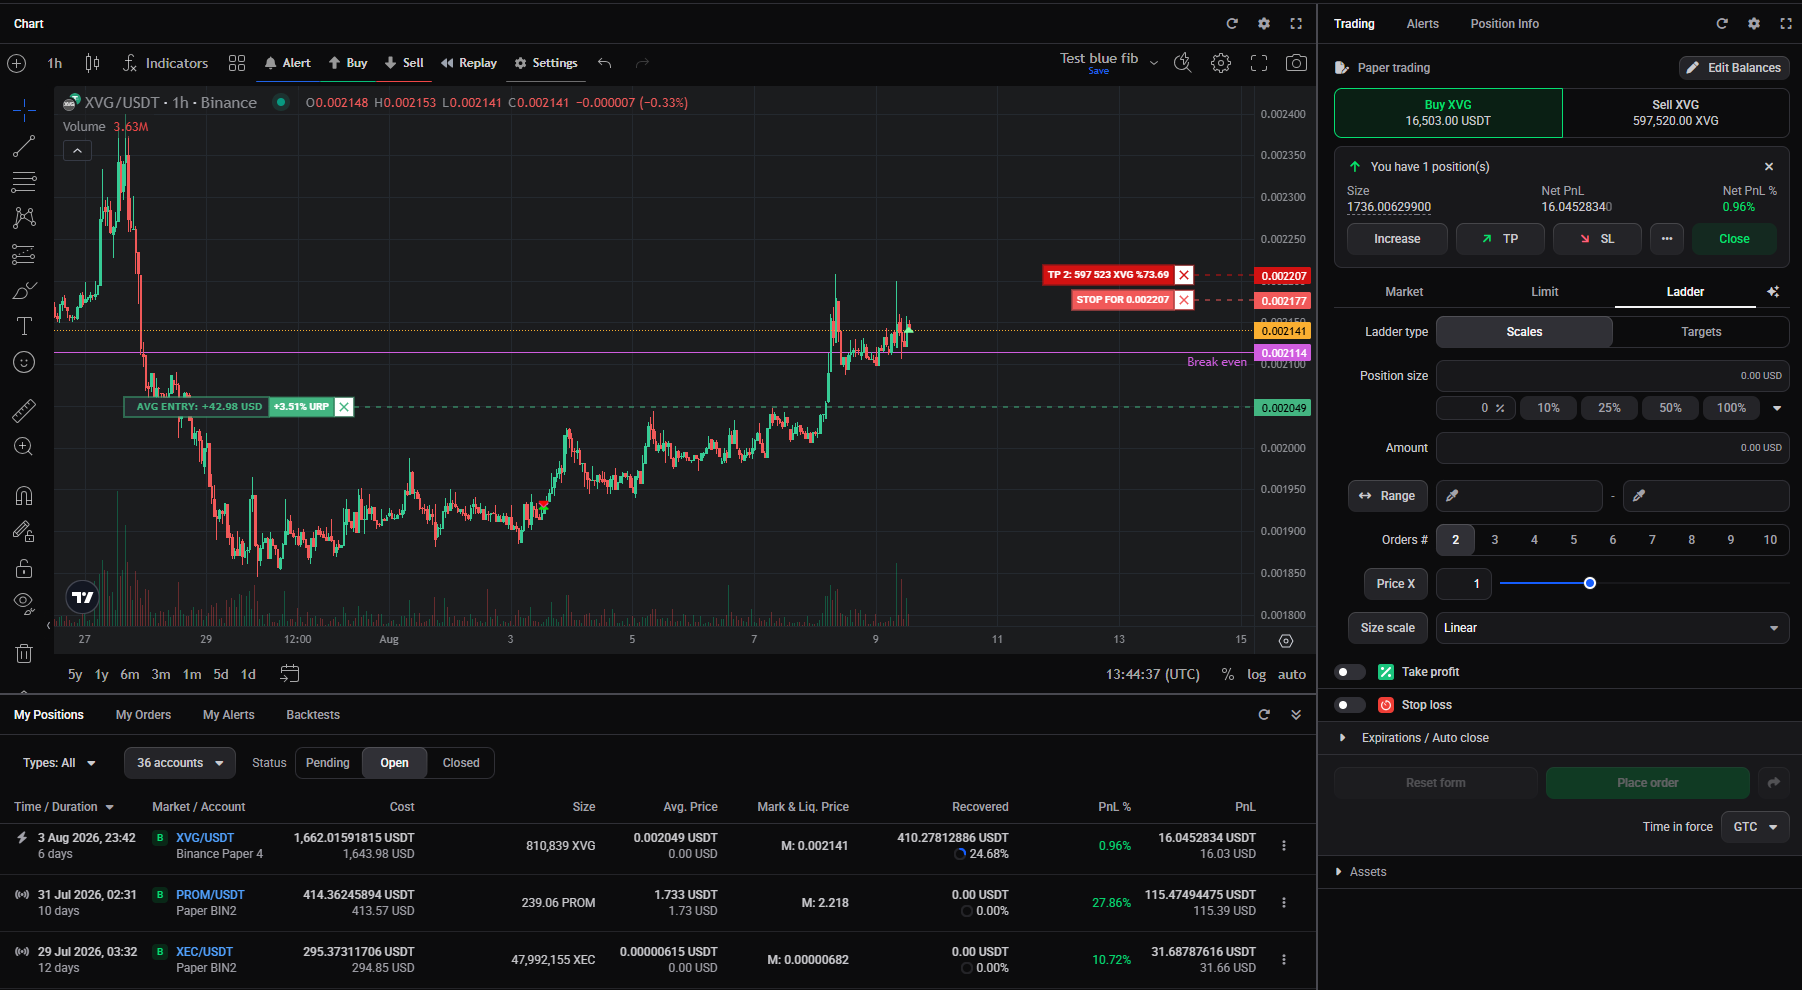The image size is (1802, 990).
Task: Click the Increase position button
Action: [1397, 239]
